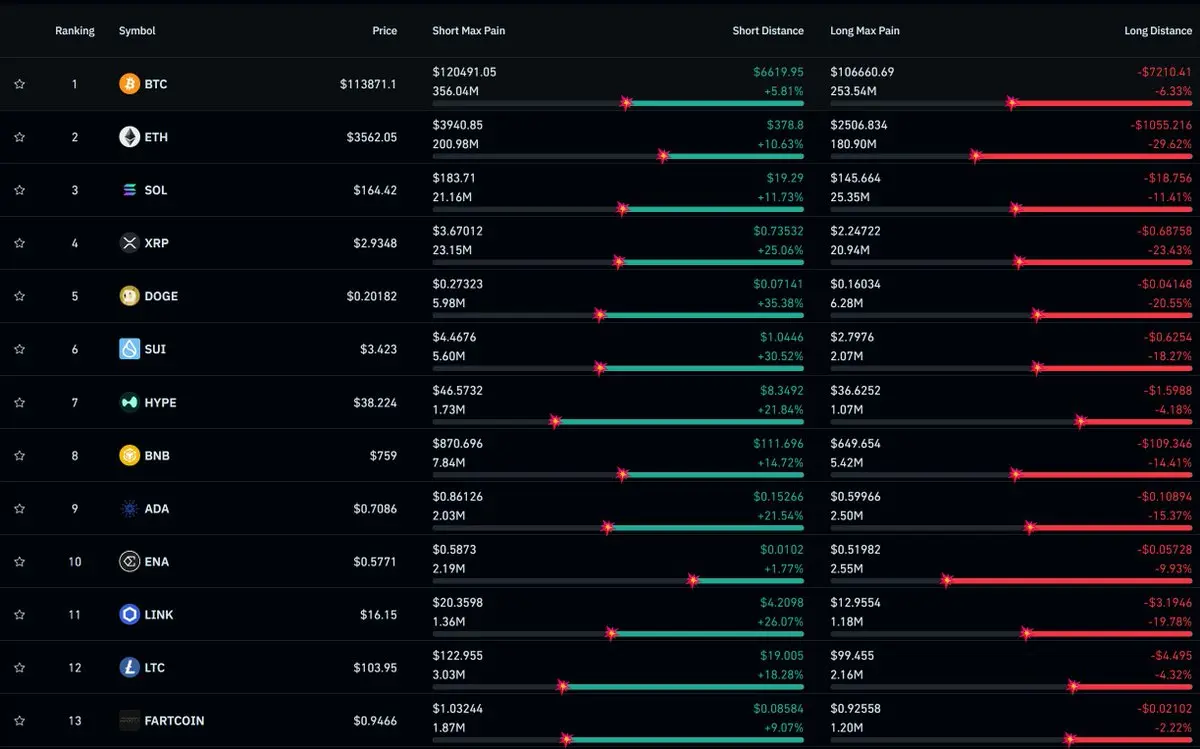Click BTC long distance red bar
Image resolution: width=1200 pixels, height=749 pixels.
pos(1101,103)
